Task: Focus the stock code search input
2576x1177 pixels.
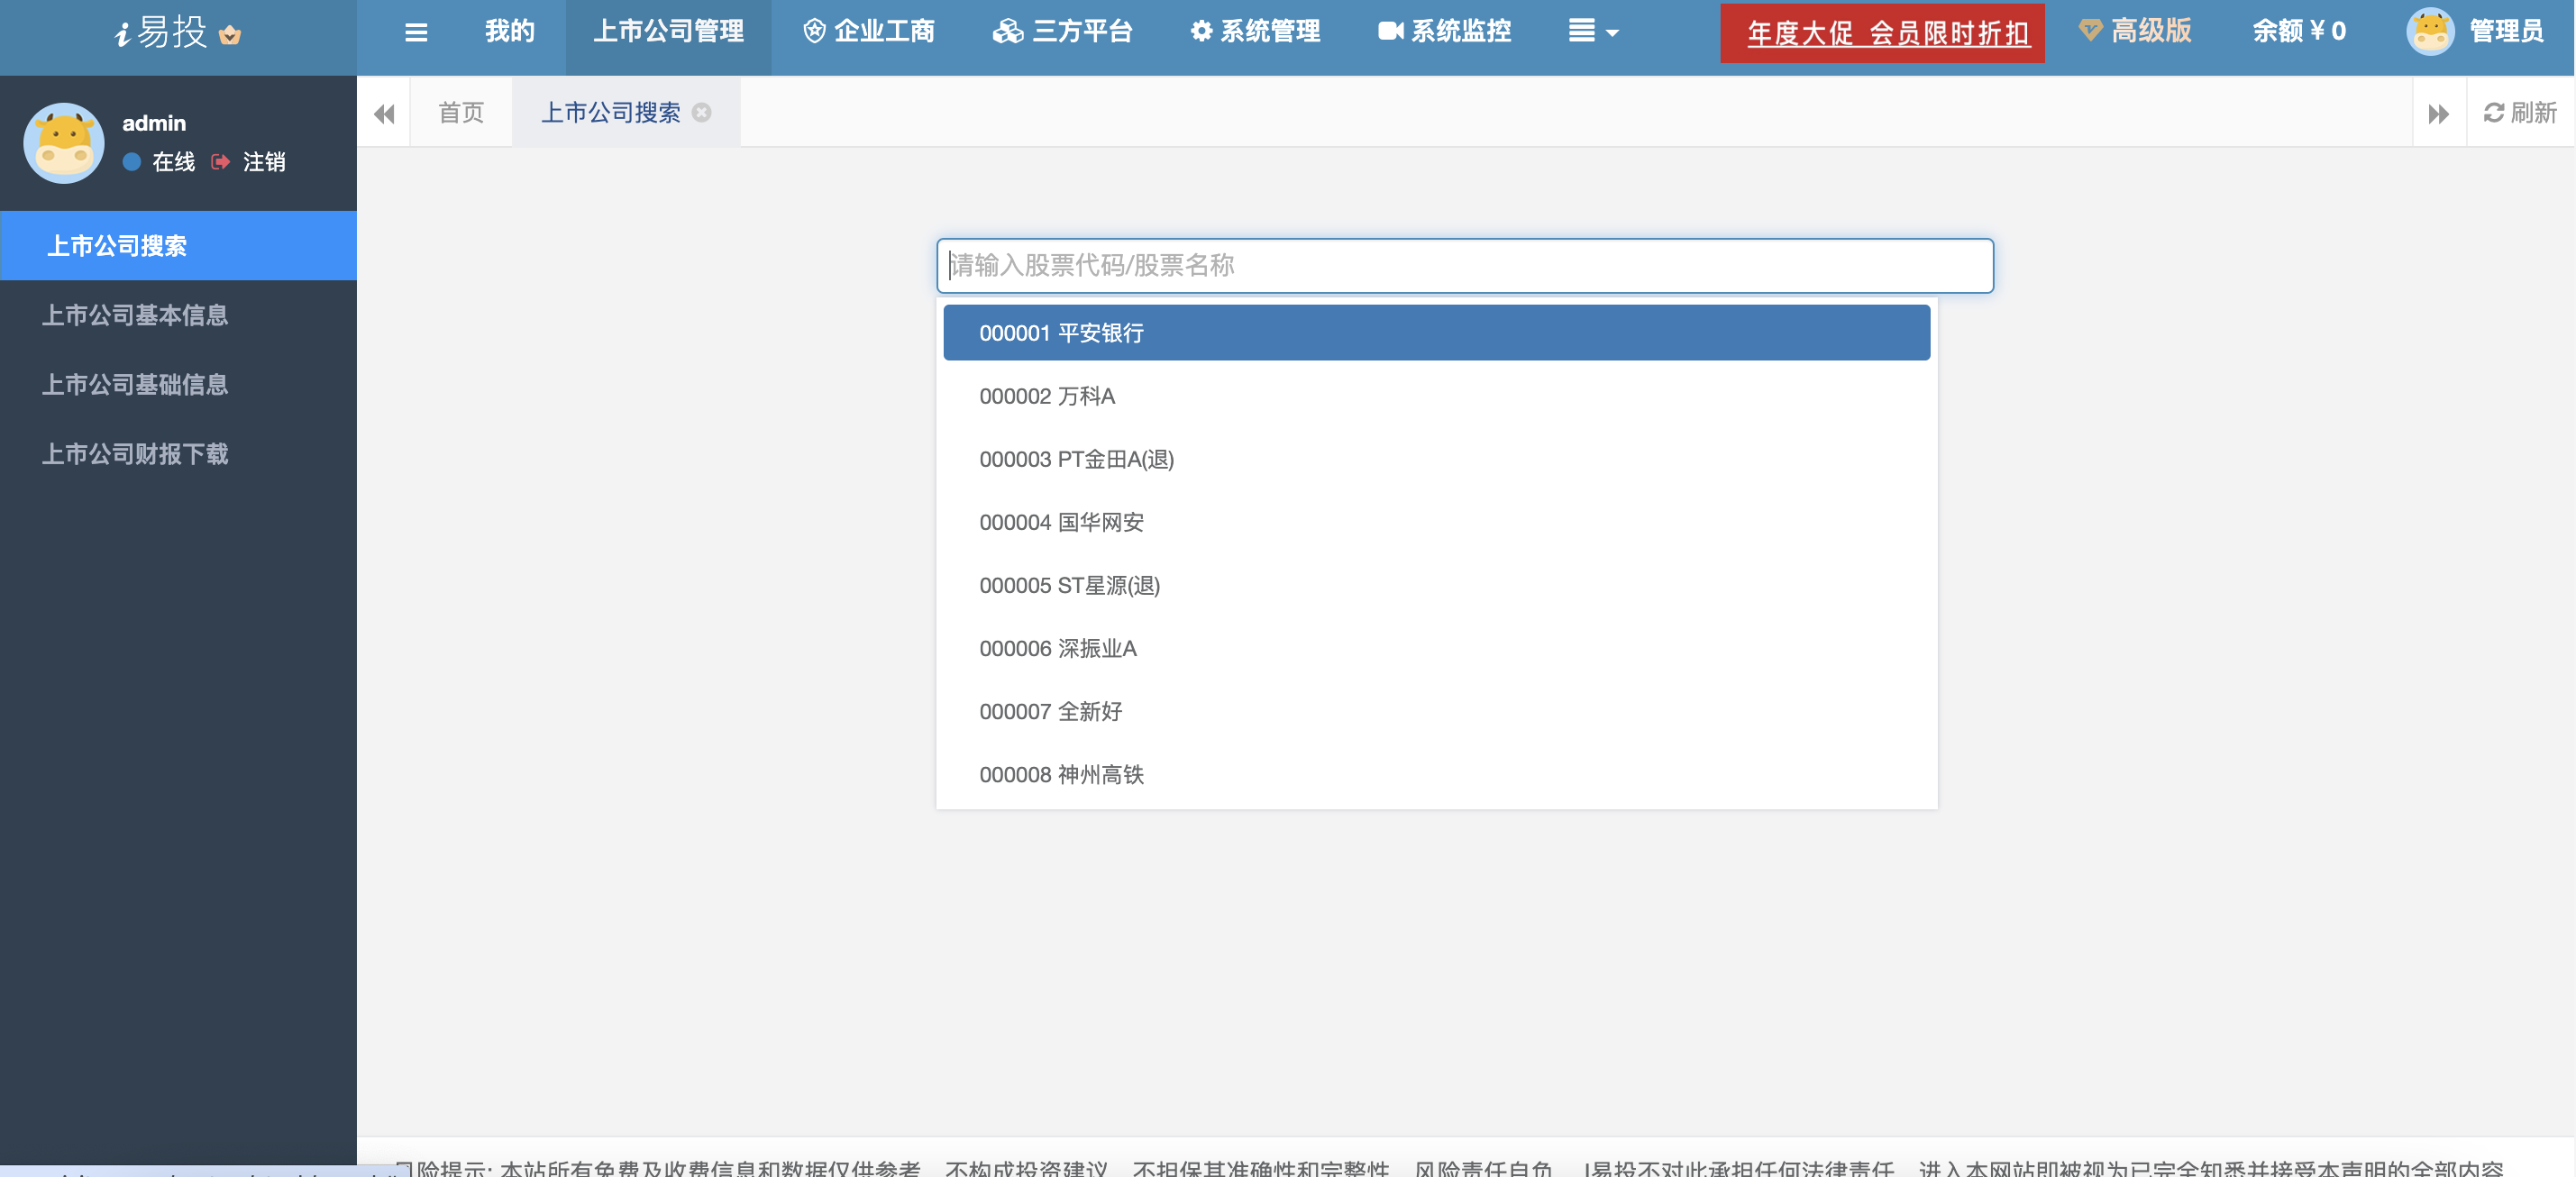Action: click(x=1464, y=265)
